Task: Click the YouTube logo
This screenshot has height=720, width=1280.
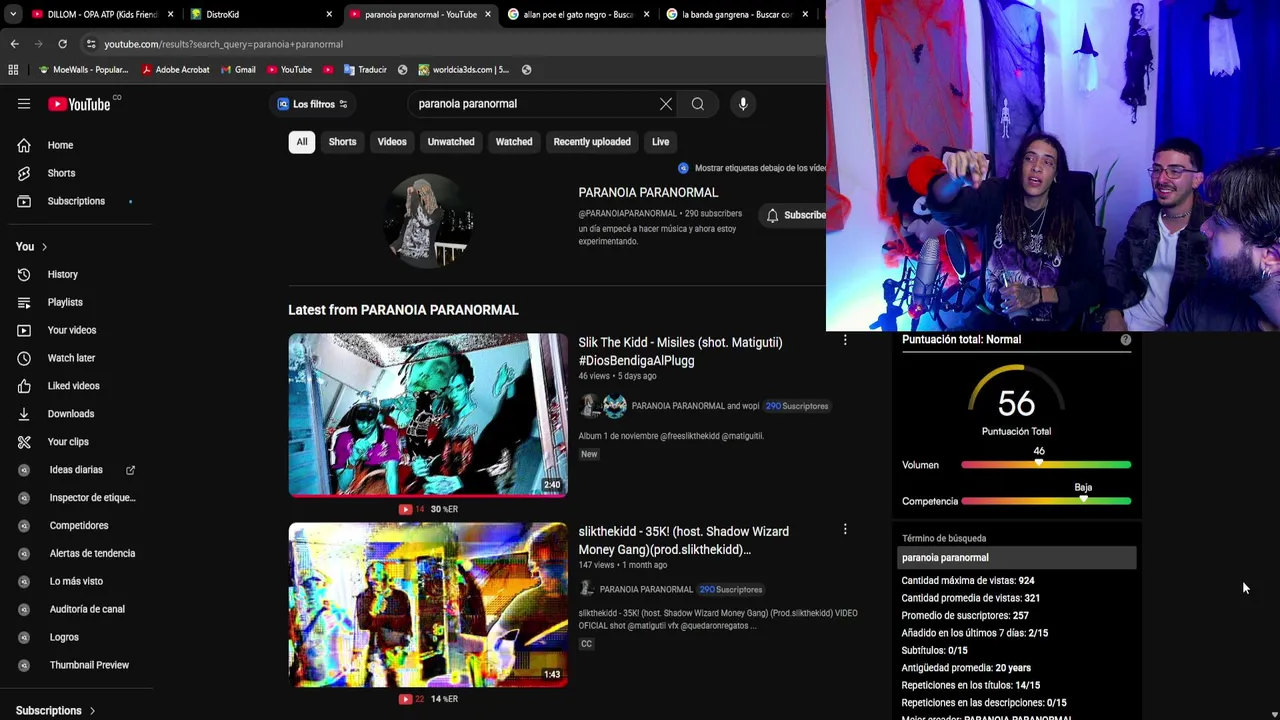Action: [79, 104]
